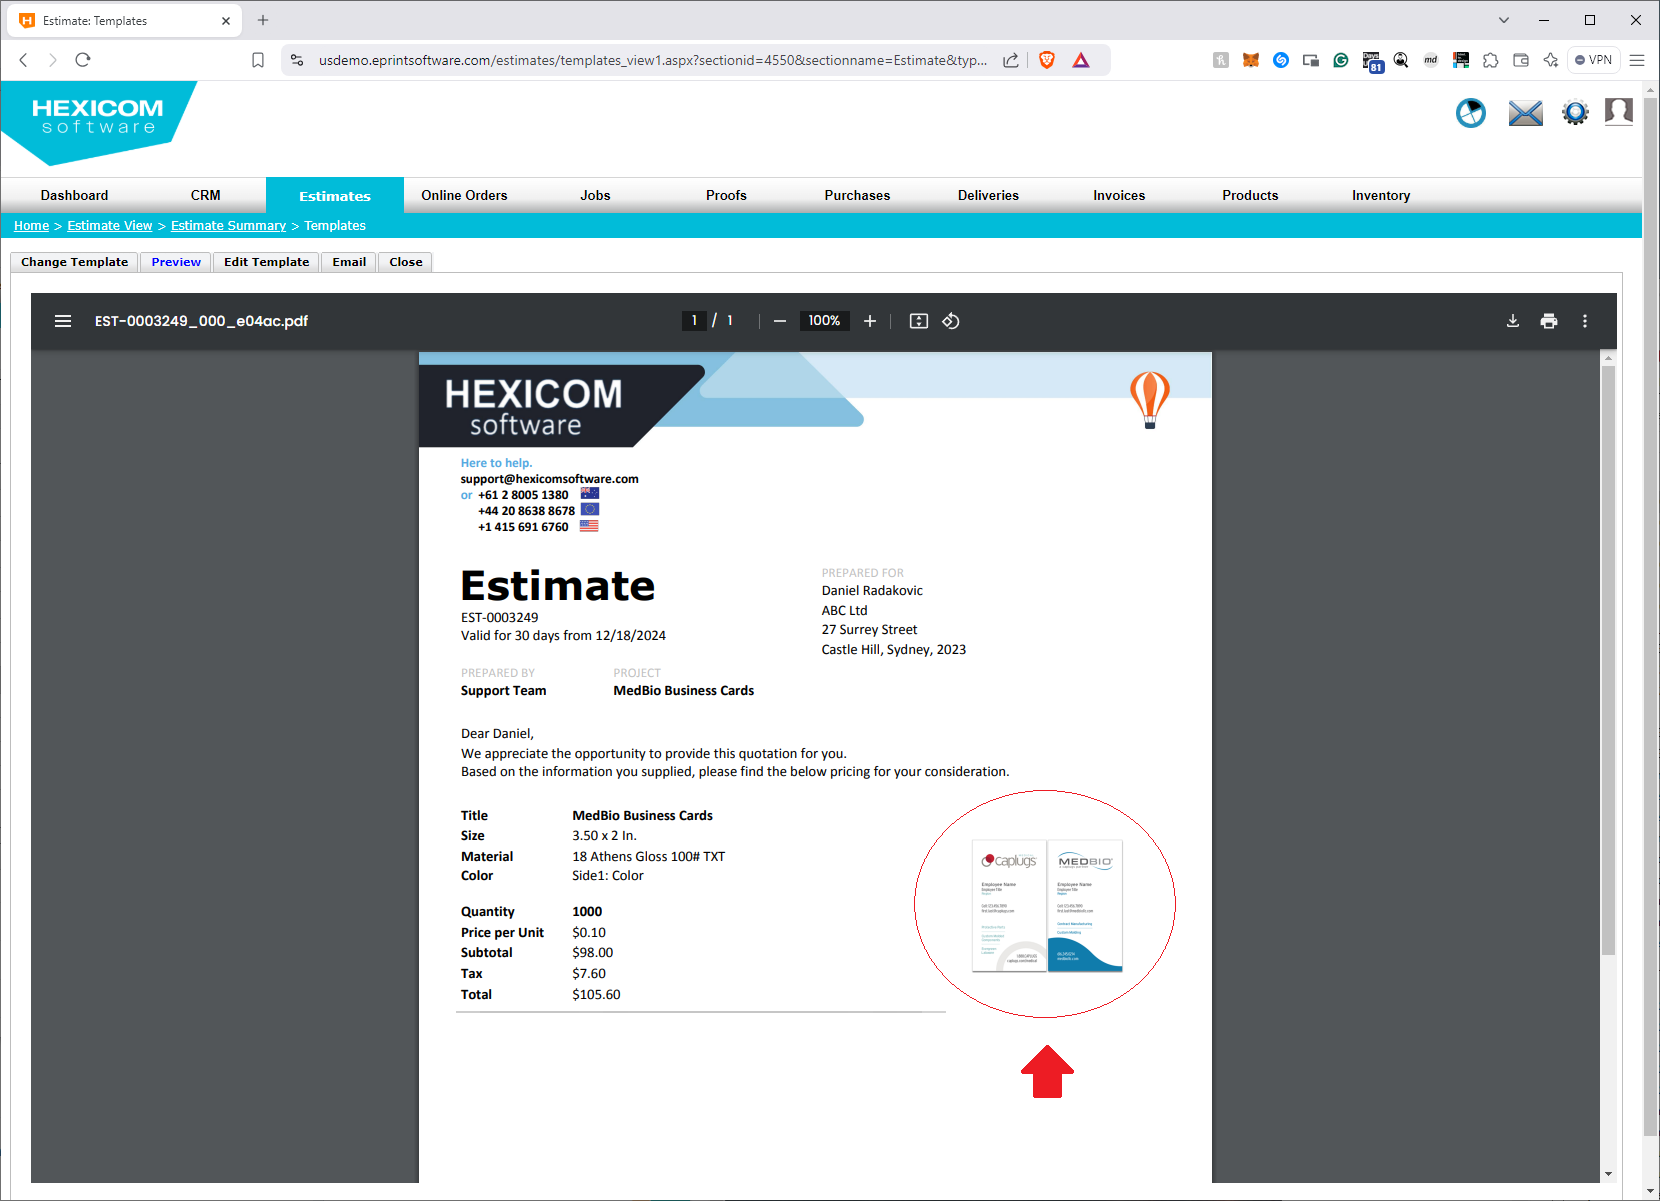
Task: Click the Preview button
Action: click(x=176, y=262)
